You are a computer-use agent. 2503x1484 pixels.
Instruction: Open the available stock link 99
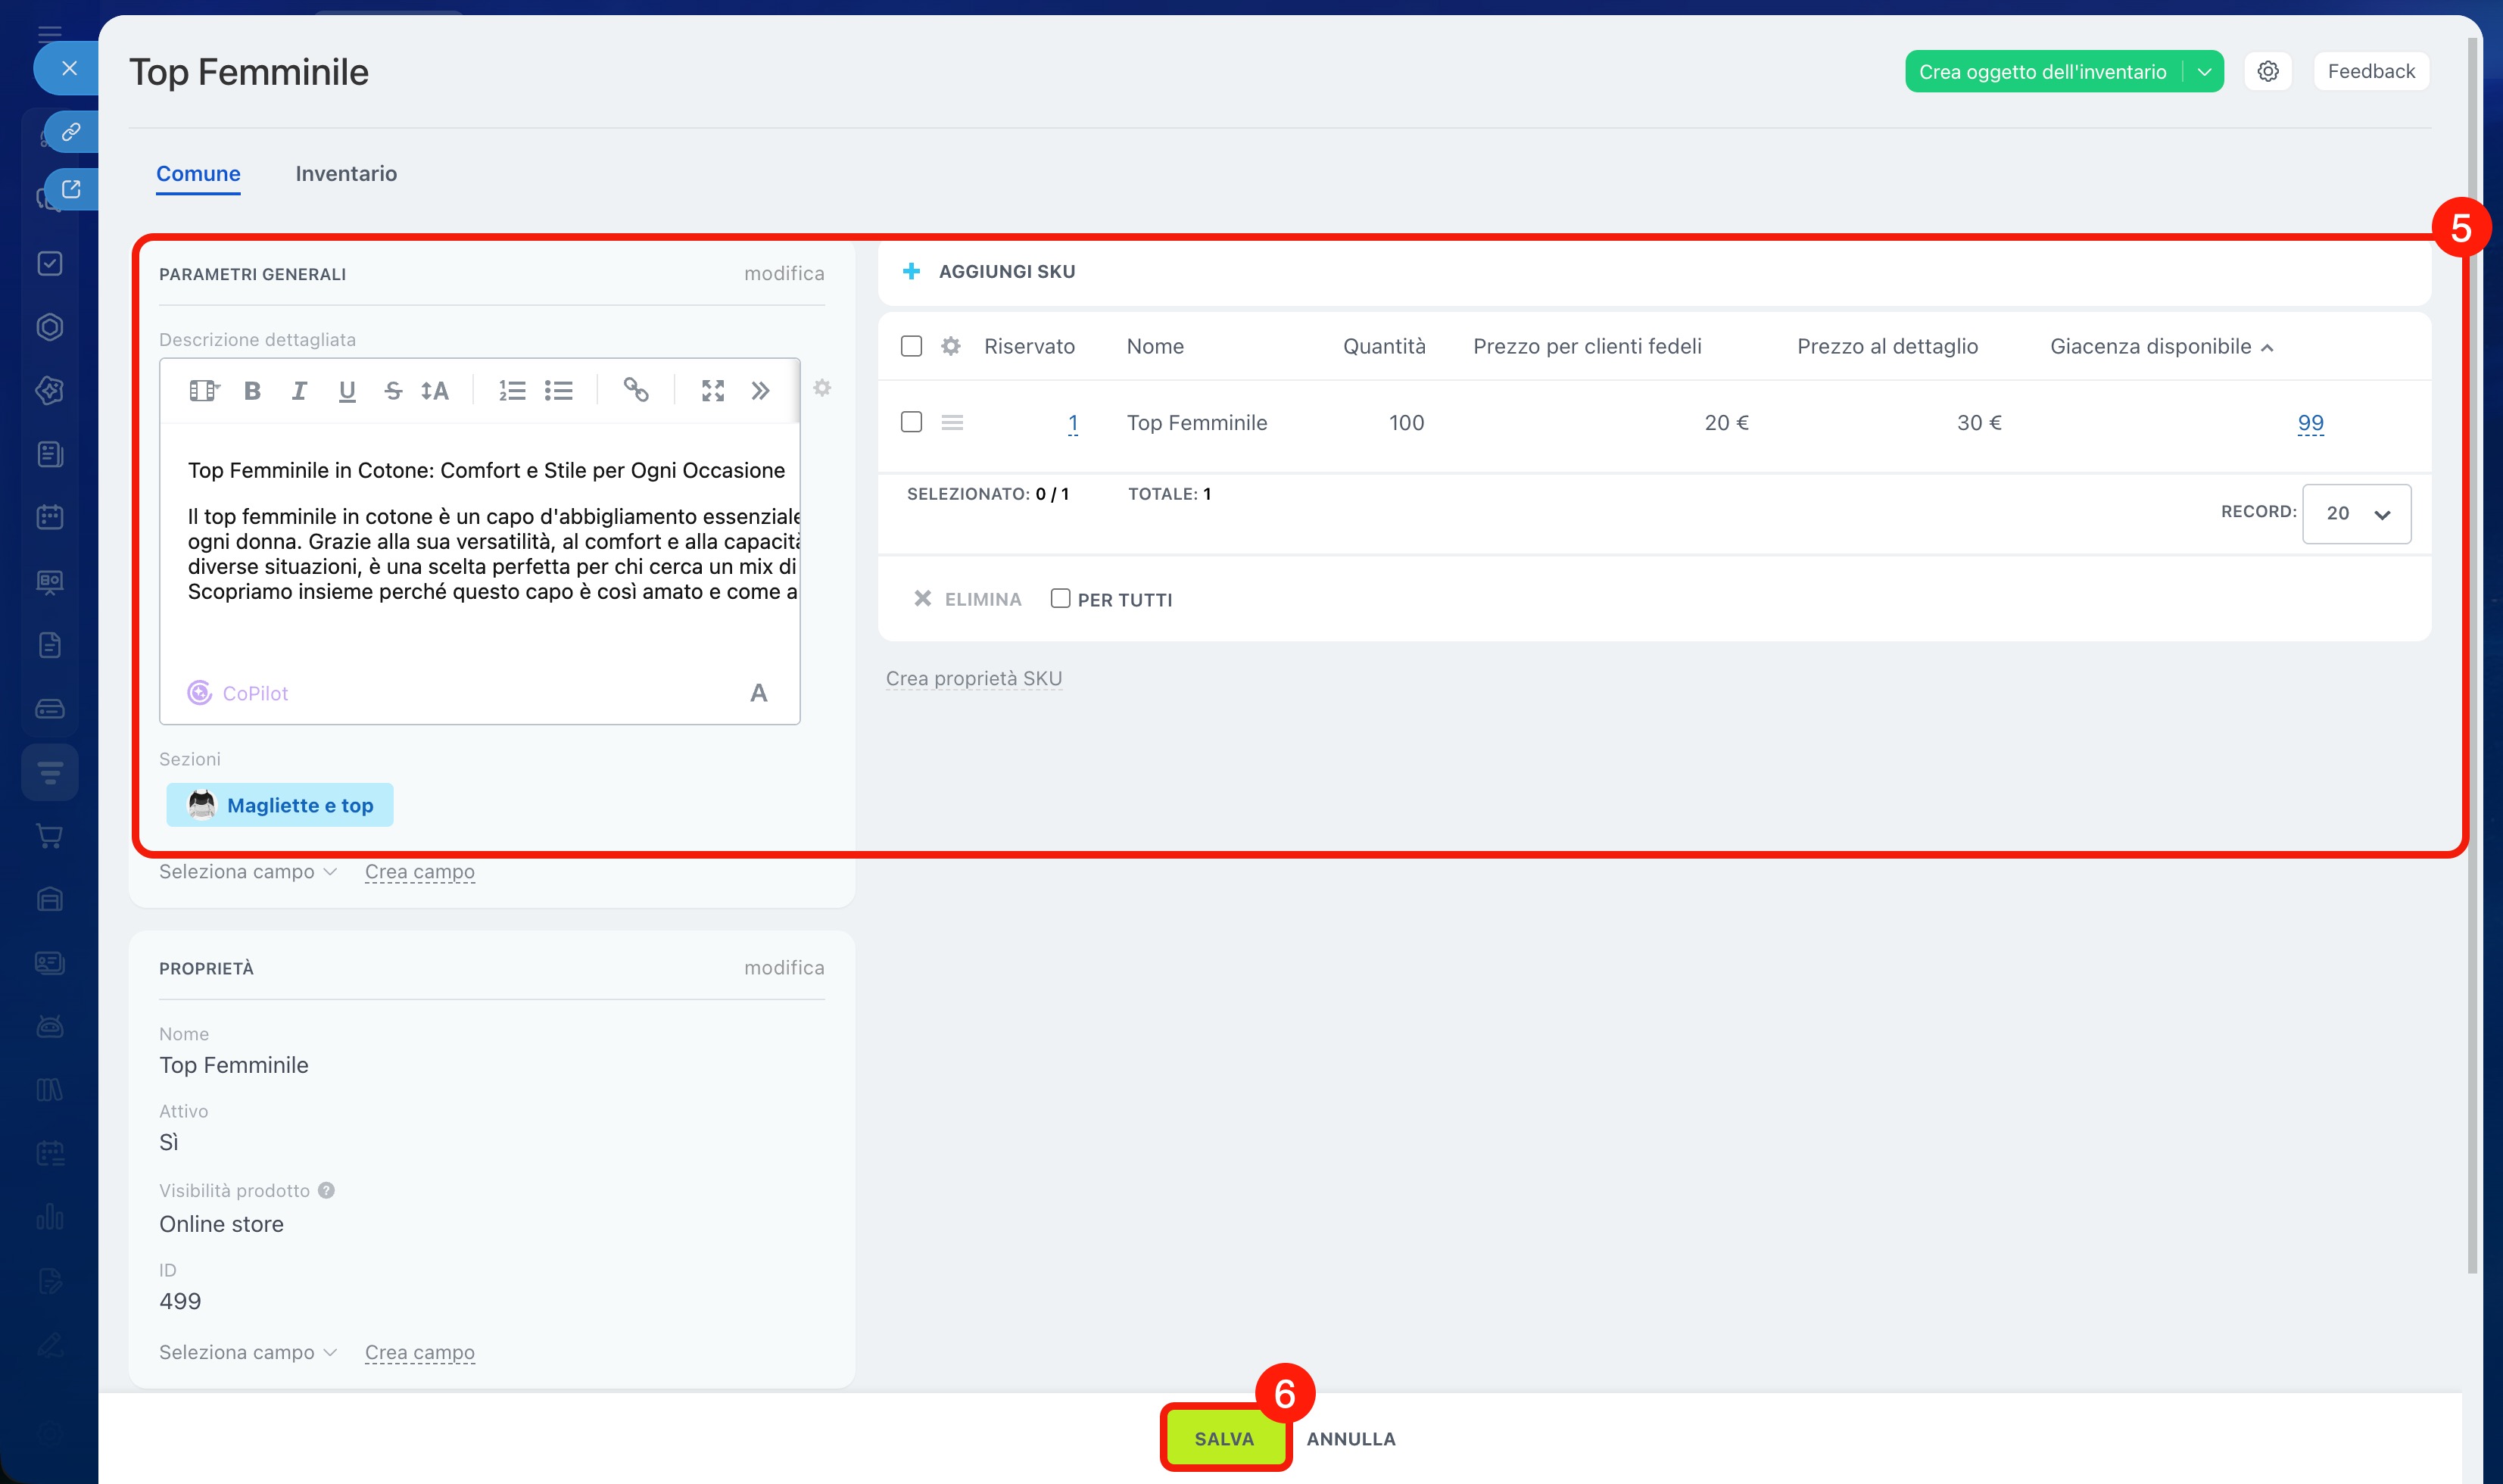tap(2310, 423)
